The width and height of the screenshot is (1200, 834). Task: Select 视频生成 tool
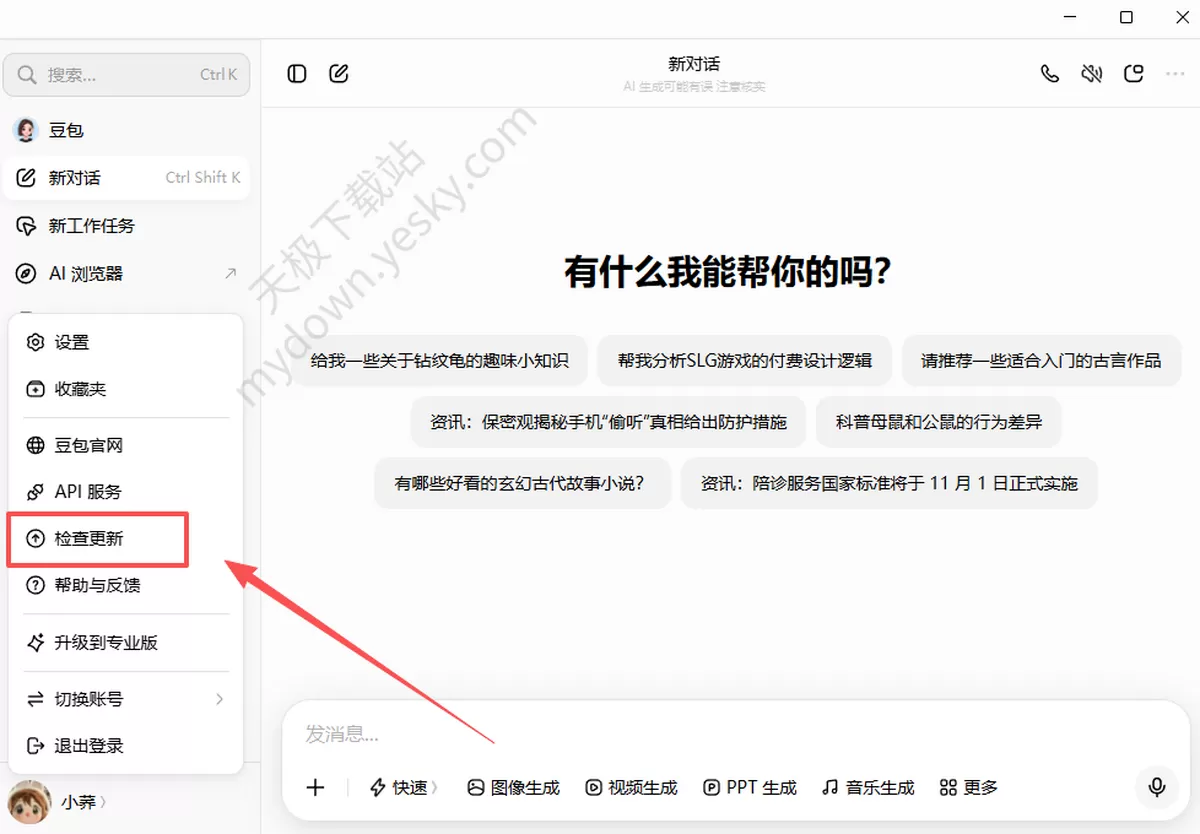(631, 788)
